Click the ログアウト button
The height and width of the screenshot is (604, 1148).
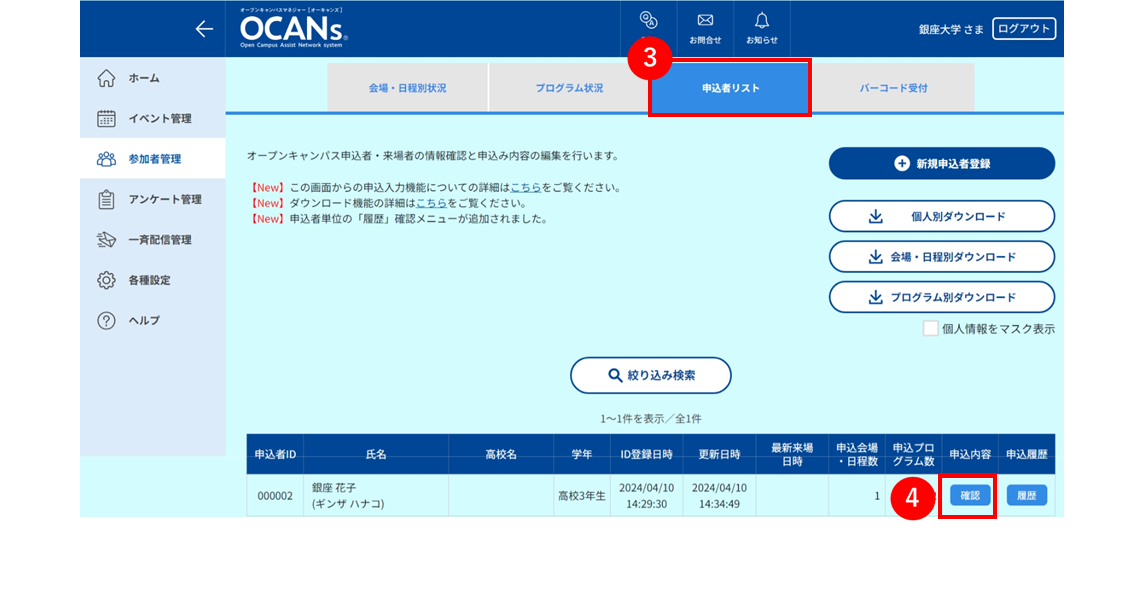pos(1024,29)
